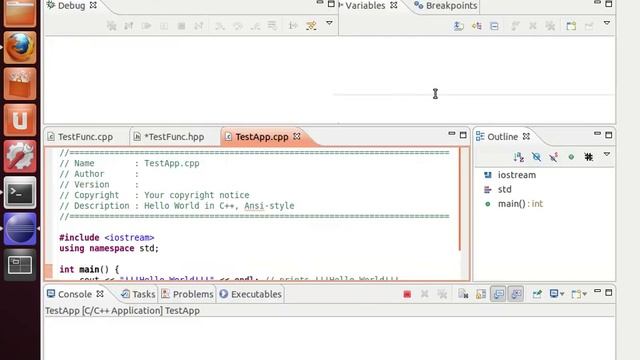
Task: Toggle Hide Static Members in Outline toolbar
Action: (x=553, y=157)
